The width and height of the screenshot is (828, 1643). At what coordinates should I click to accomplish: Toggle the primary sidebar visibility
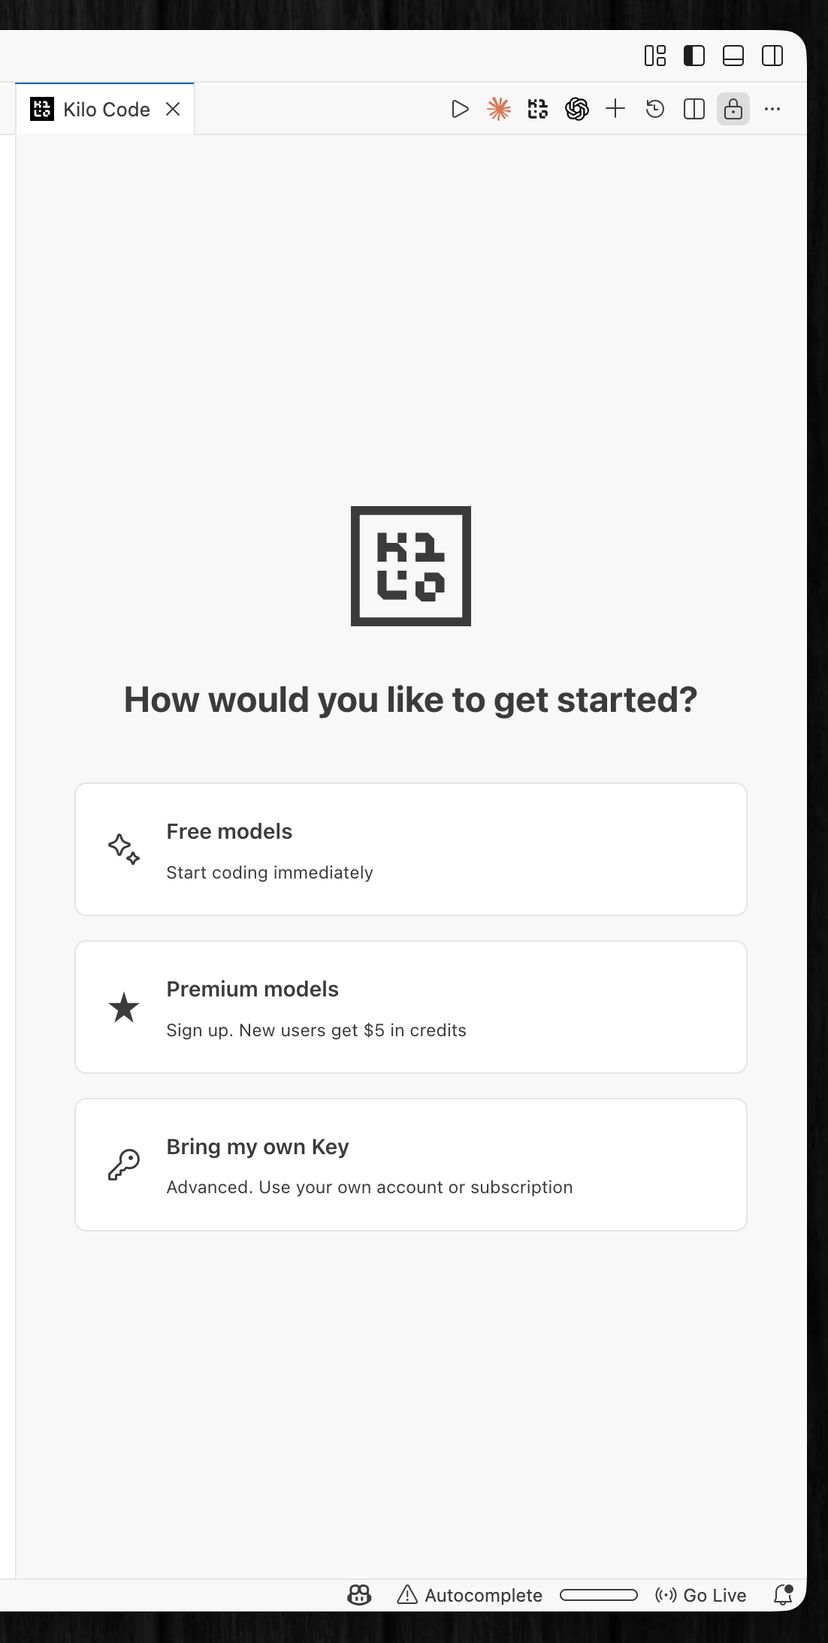pos(694,56)
